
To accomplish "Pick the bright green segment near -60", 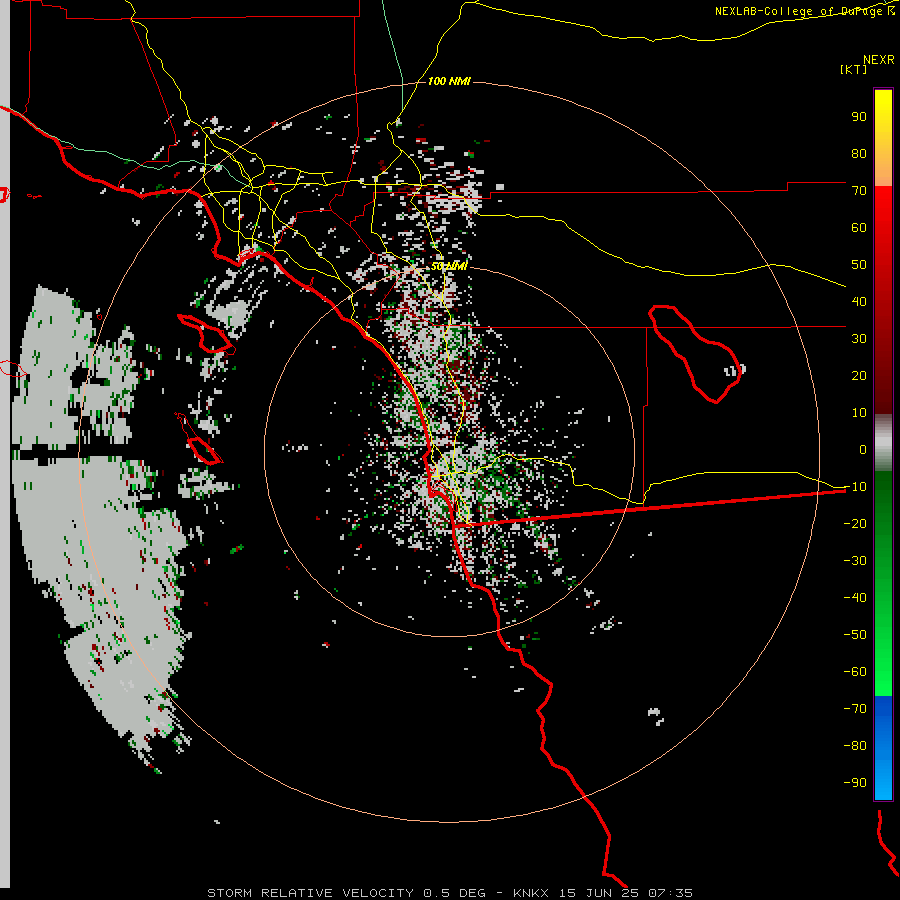I will pos(883,672).
